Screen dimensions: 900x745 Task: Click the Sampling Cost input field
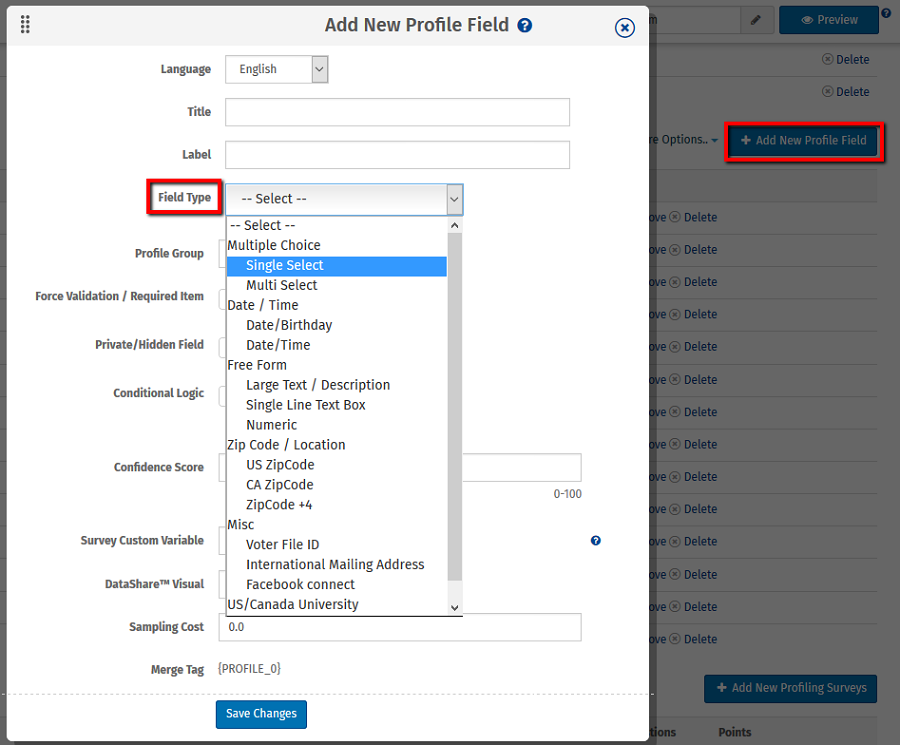[x=400, y=627]
